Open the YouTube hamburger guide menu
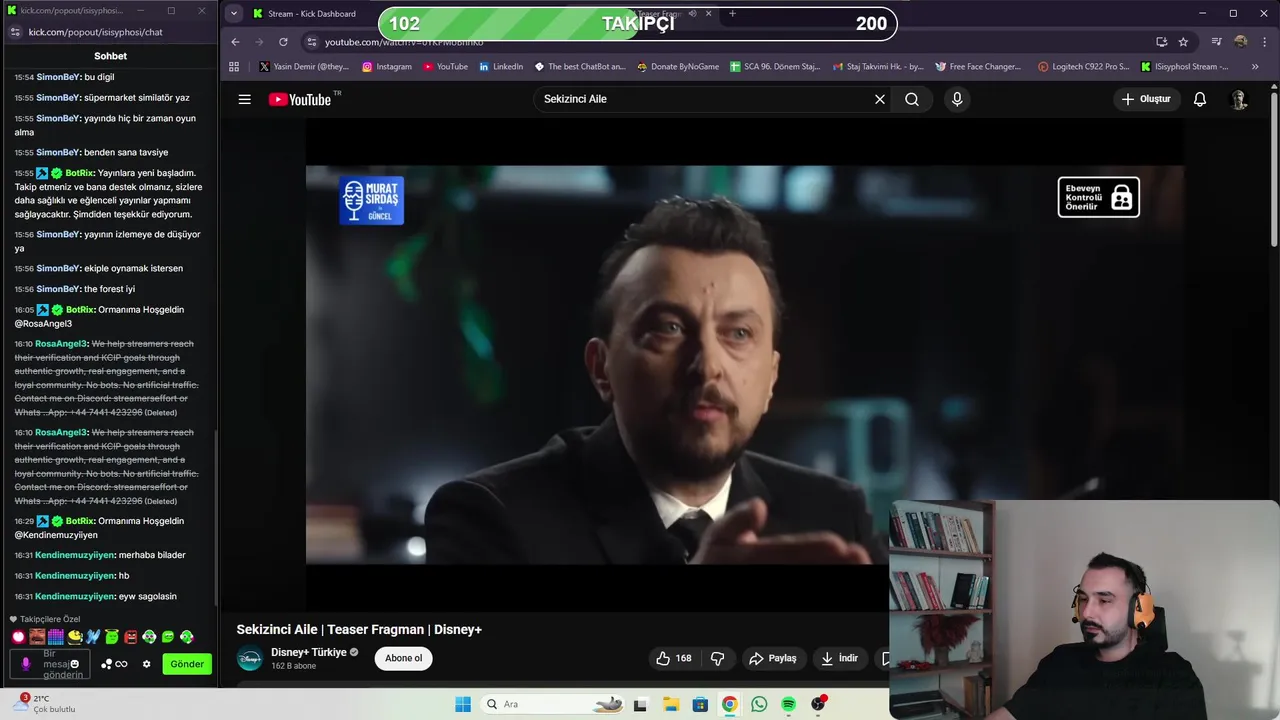The image size is (1280, 720). tap(244, 99)
